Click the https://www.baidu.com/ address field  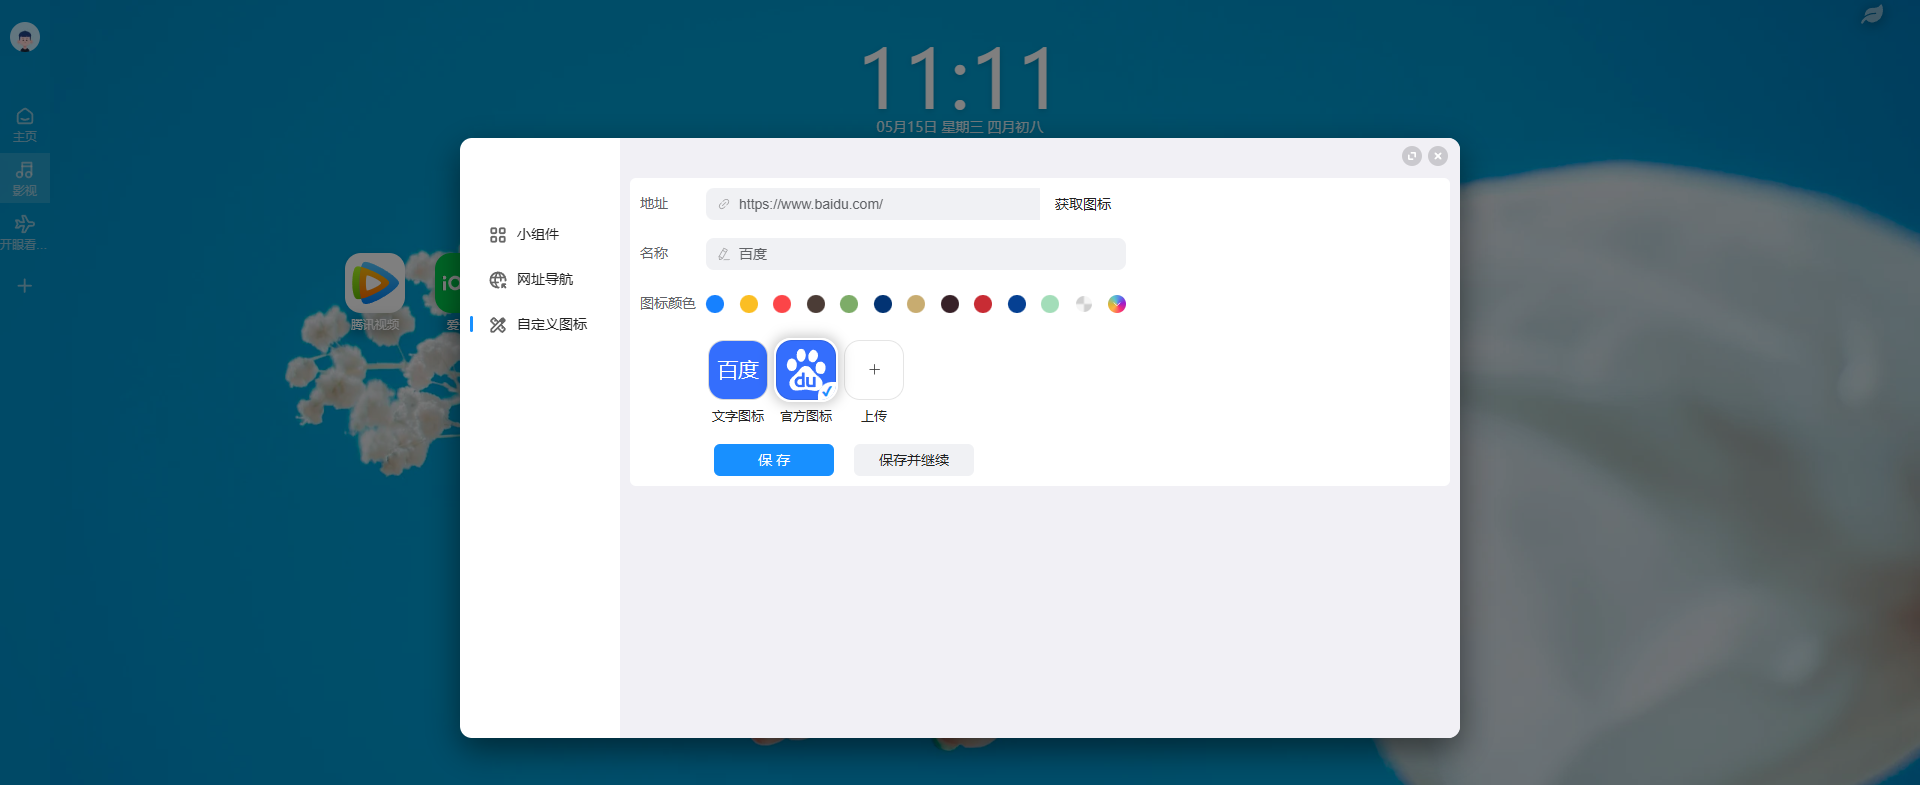pyautogui.click(x=873, y=204)
